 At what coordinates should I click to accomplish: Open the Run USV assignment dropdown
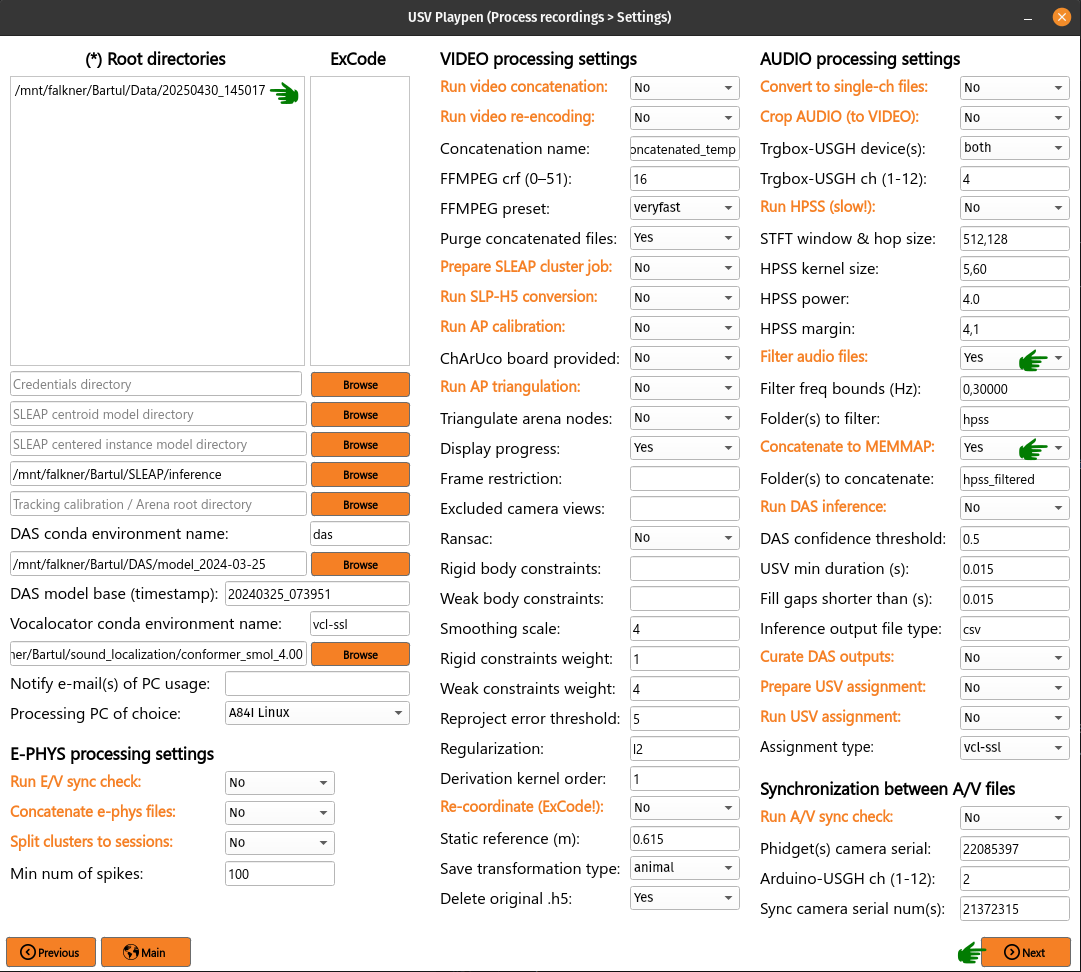pos(1014,718)
